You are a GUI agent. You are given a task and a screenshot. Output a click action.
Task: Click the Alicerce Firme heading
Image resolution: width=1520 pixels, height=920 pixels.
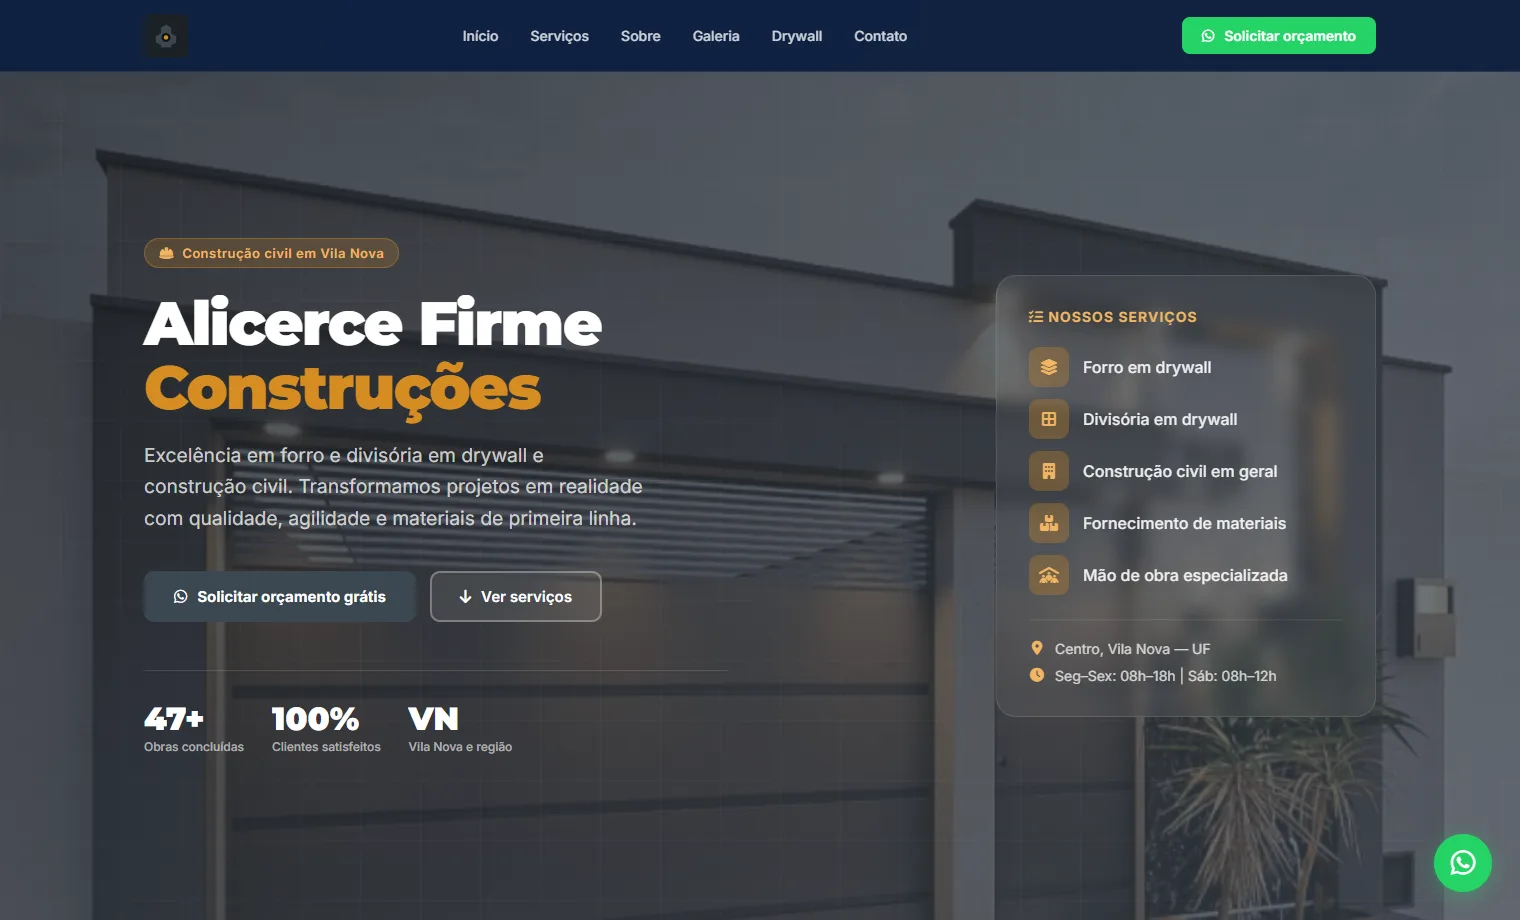coord(373,323)
